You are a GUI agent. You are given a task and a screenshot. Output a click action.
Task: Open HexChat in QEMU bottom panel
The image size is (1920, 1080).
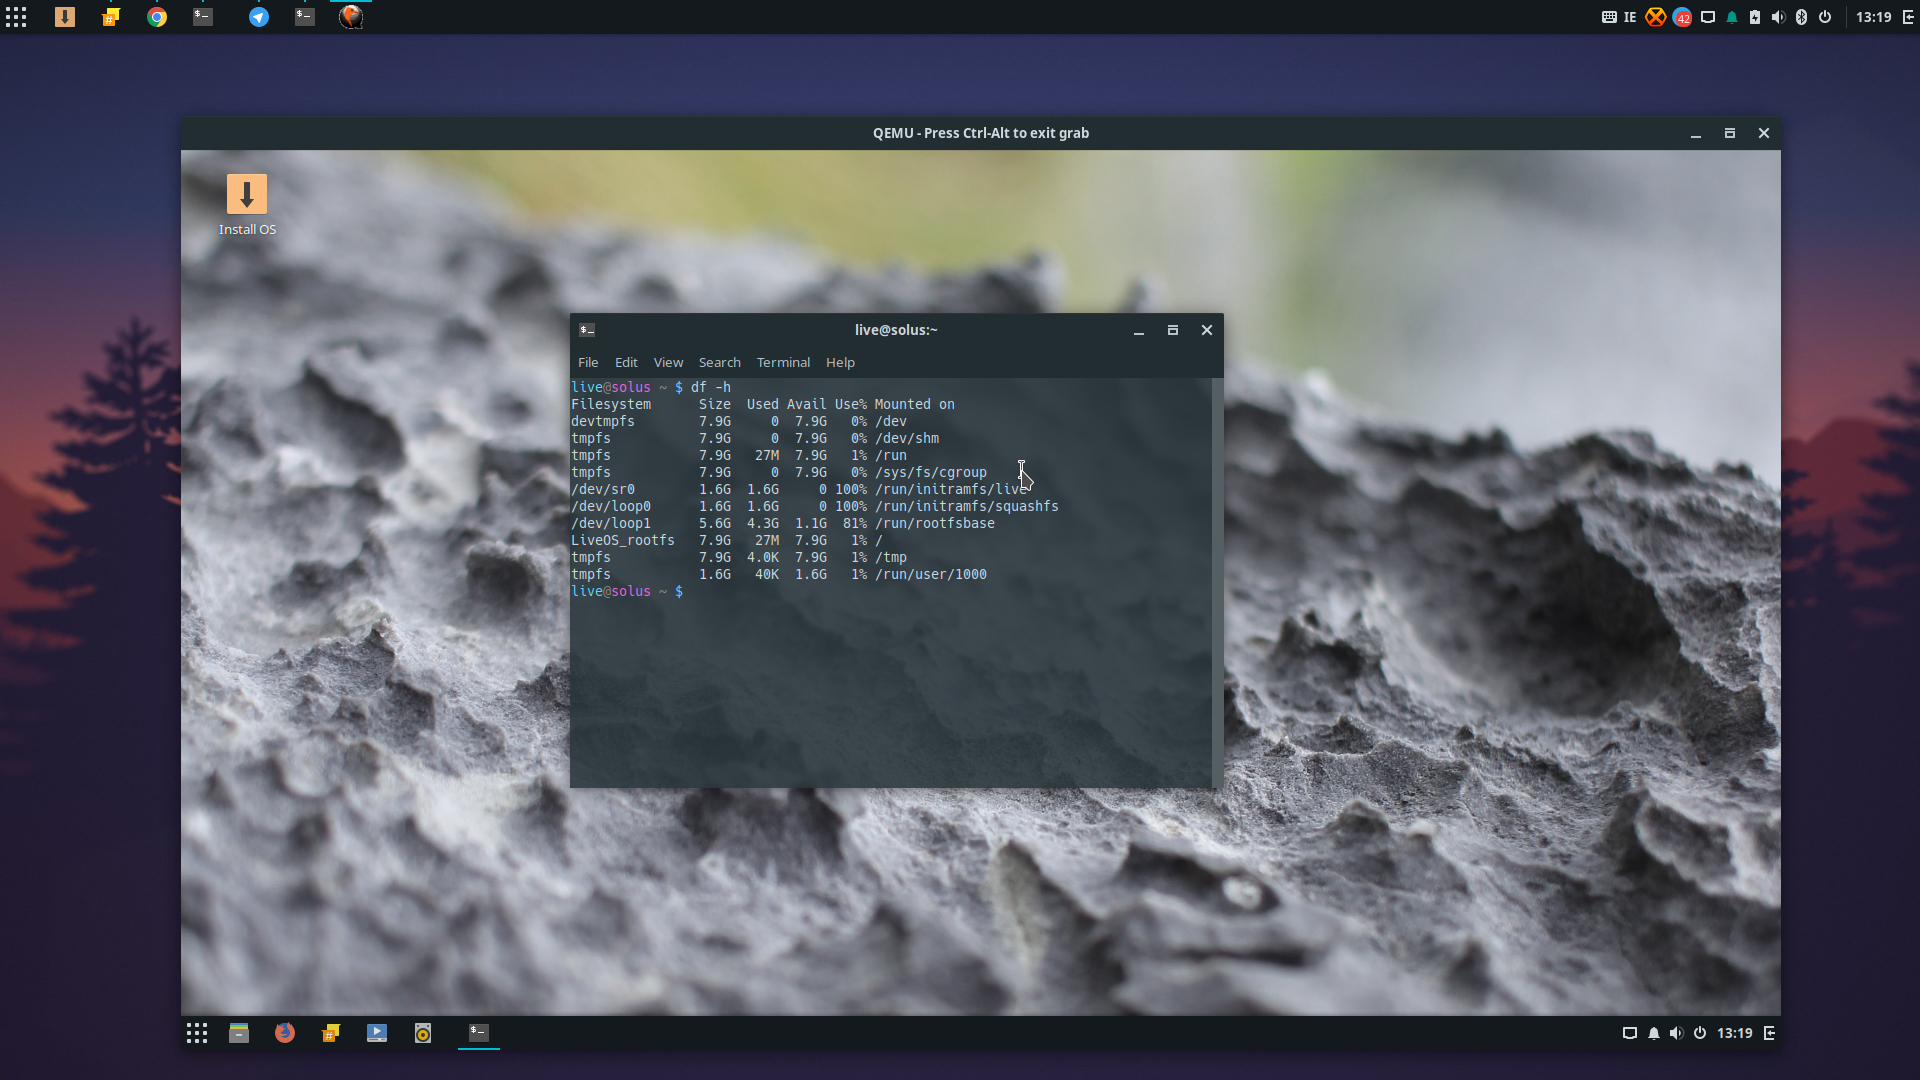(x=331, y=1033)
